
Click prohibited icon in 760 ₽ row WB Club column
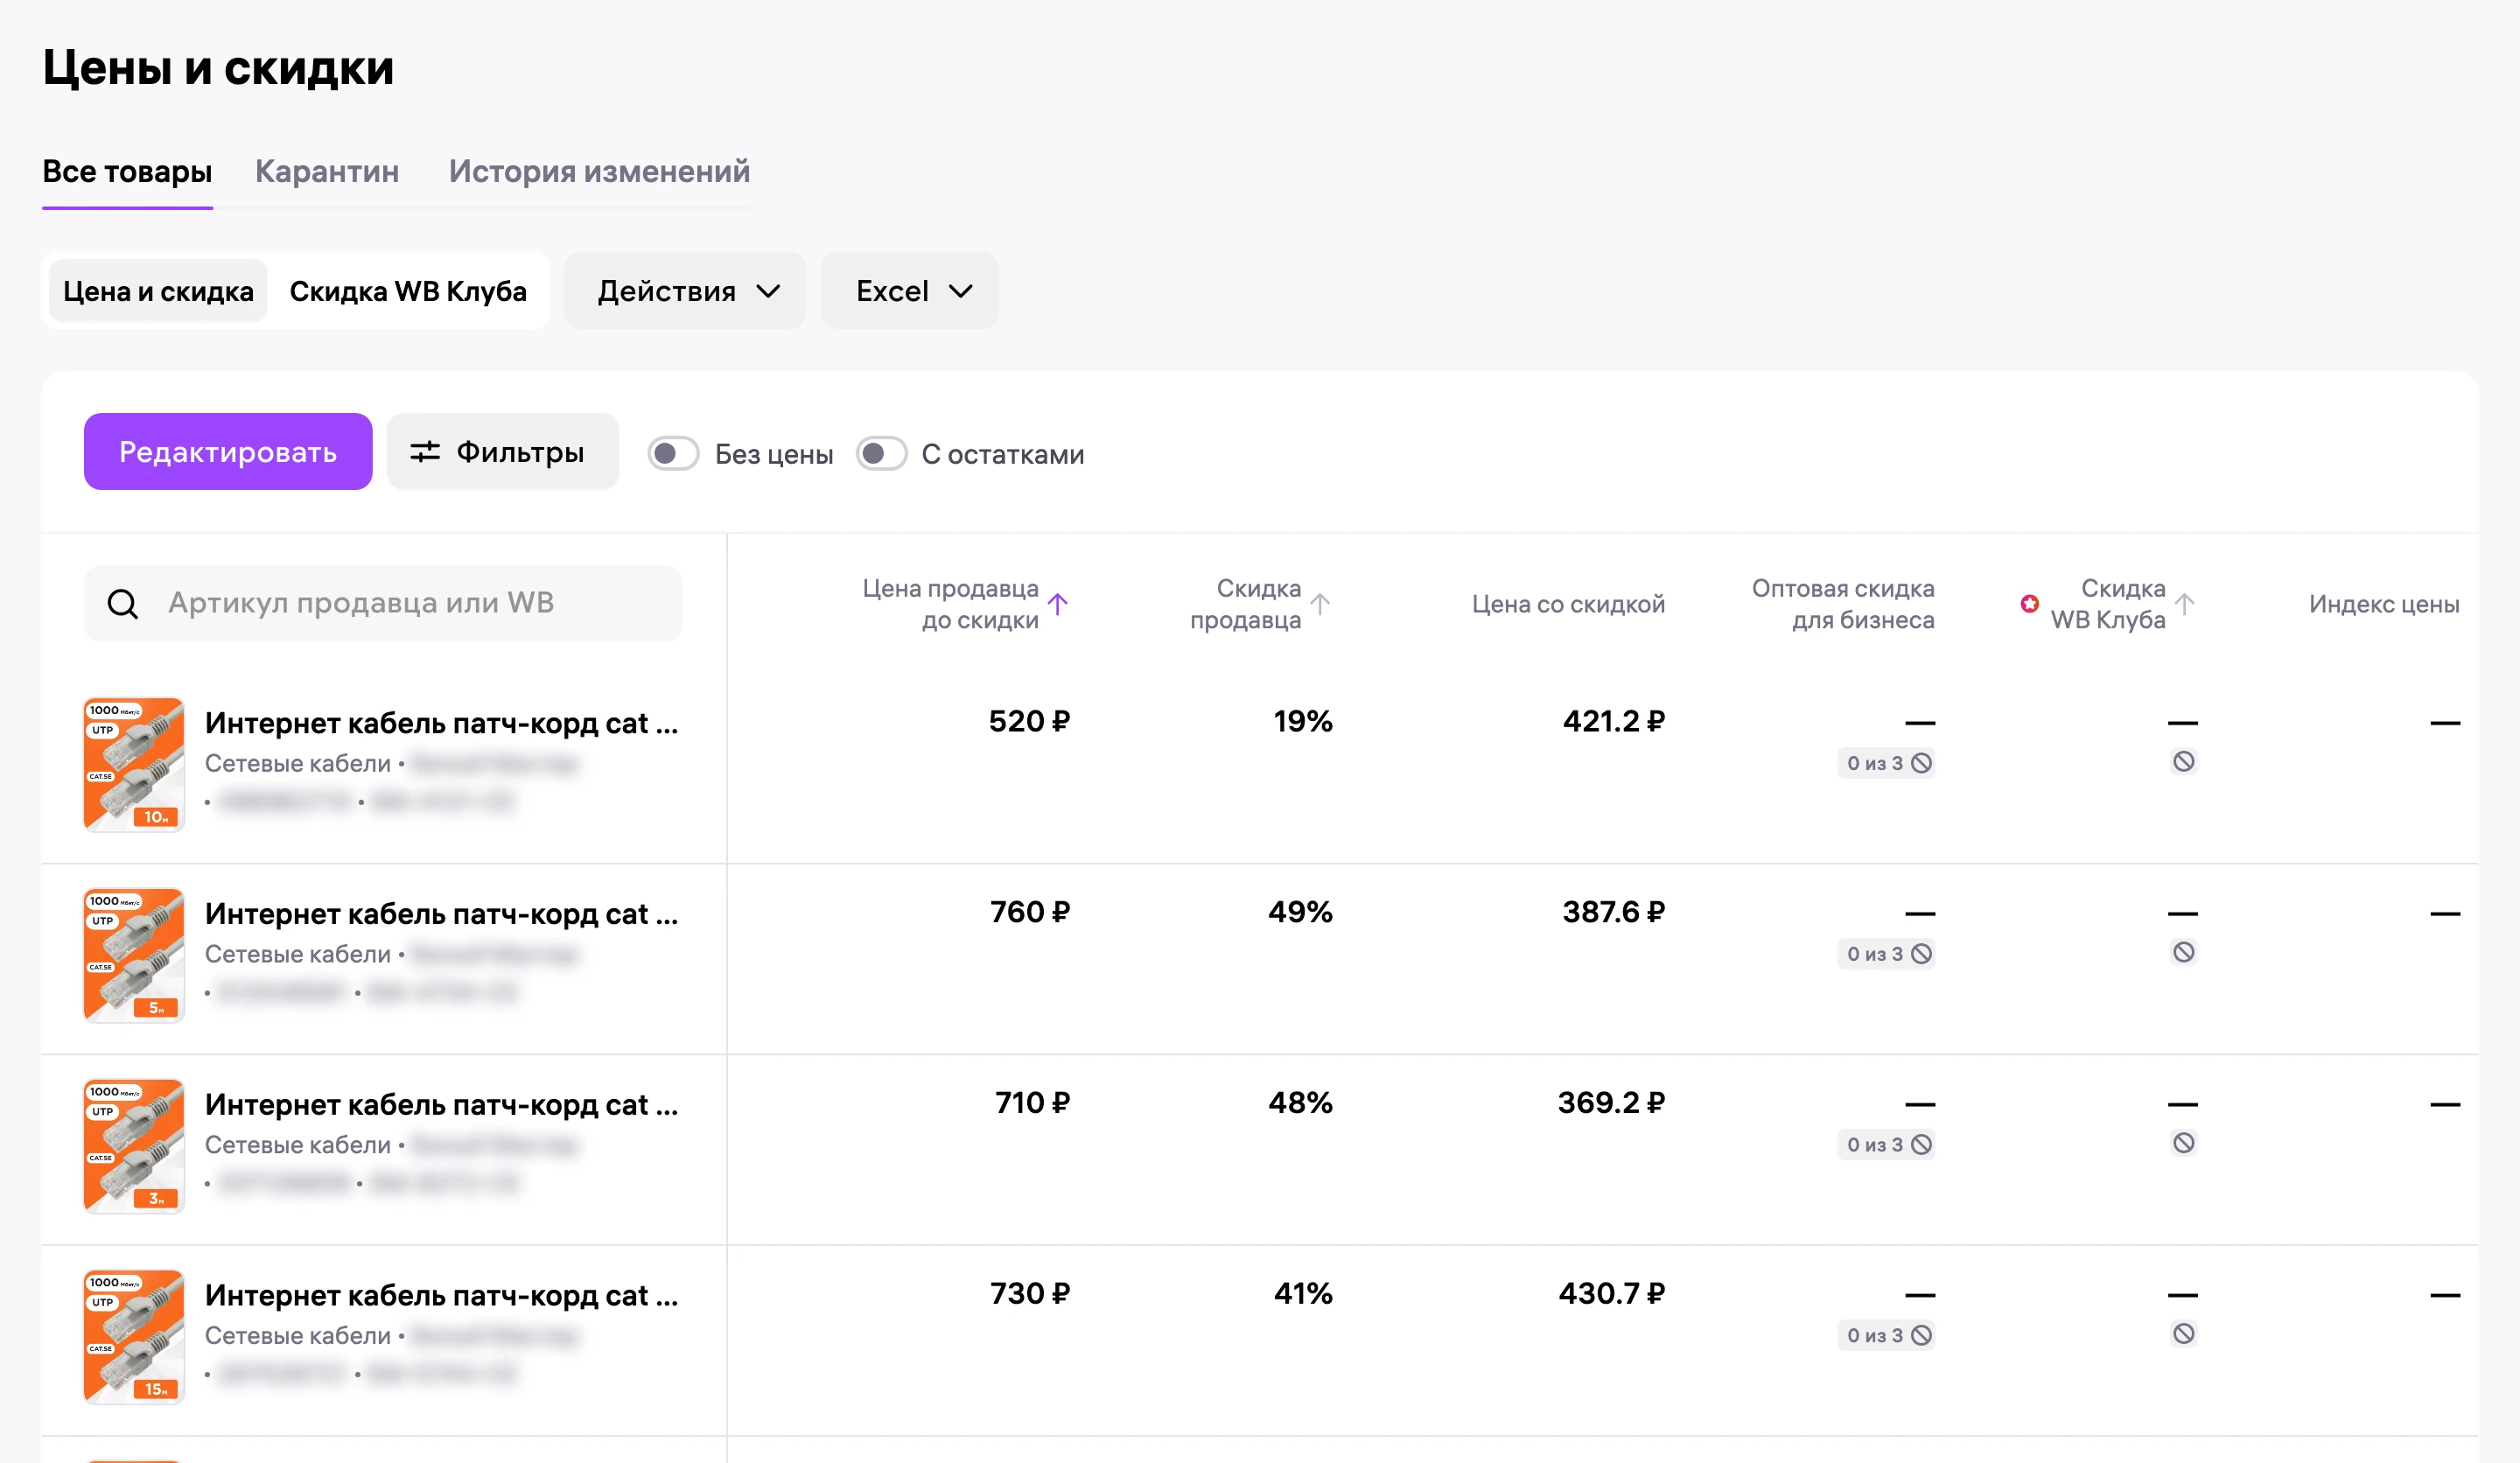click(2184, 952)
